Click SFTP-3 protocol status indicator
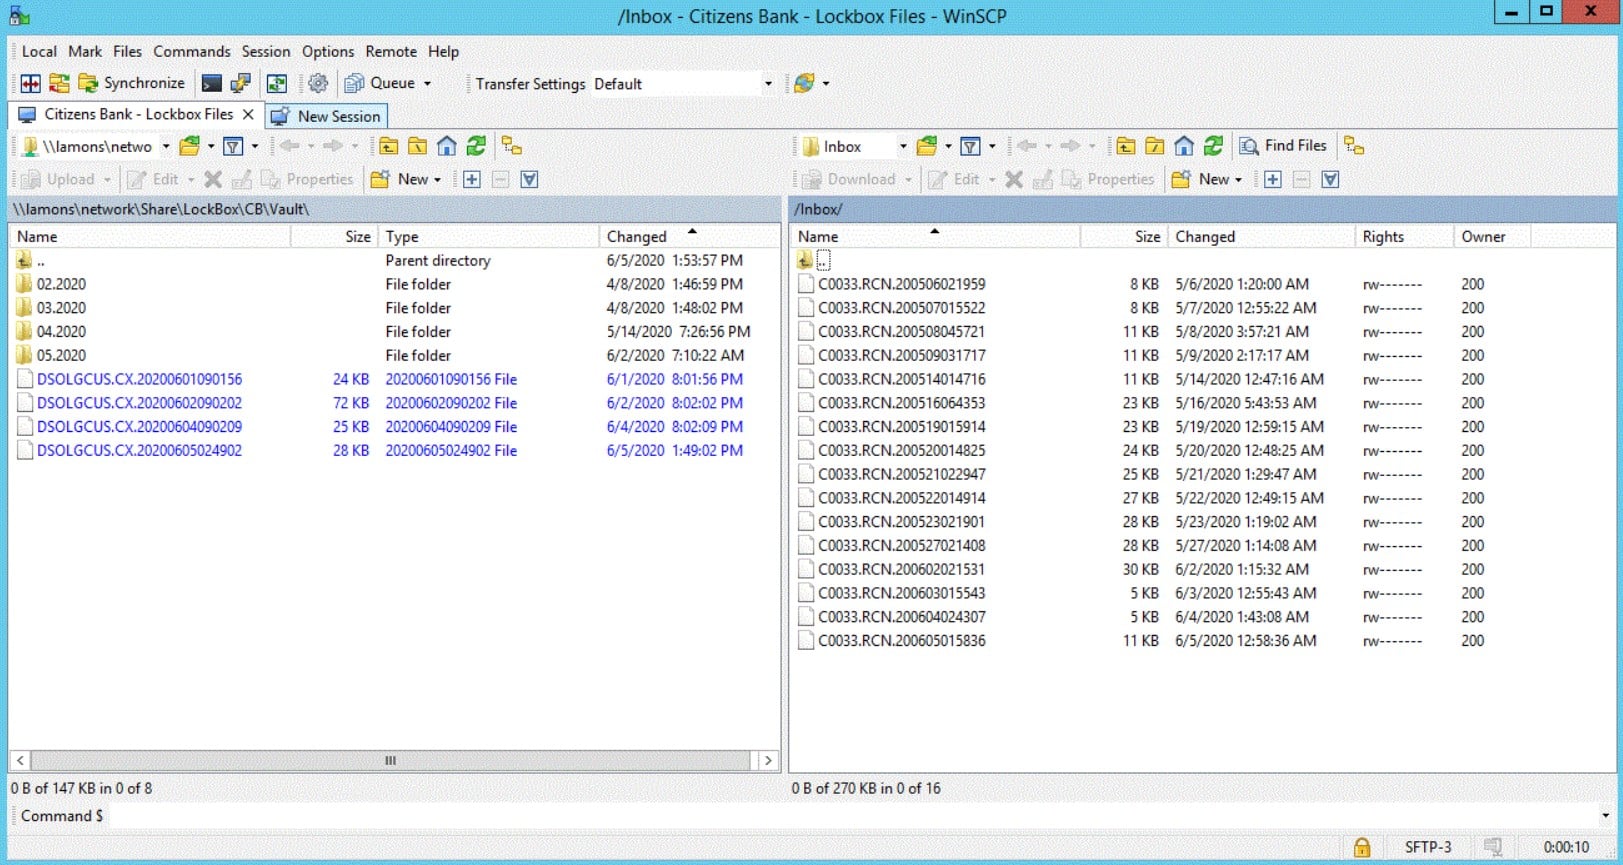 pyautogui.click(x=1428, y=847)
